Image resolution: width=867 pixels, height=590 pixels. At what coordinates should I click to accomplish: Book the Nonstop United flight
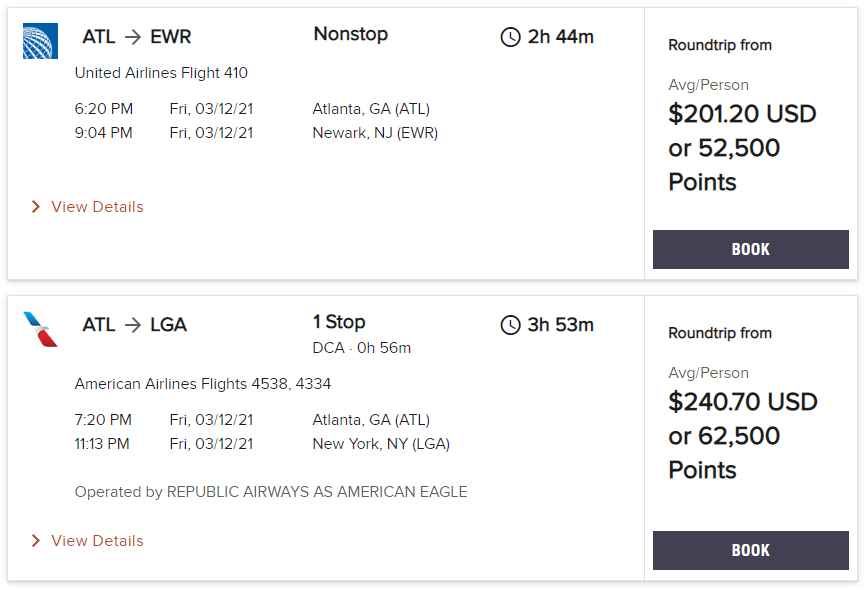pyautogui.click(x=751, y=249)
